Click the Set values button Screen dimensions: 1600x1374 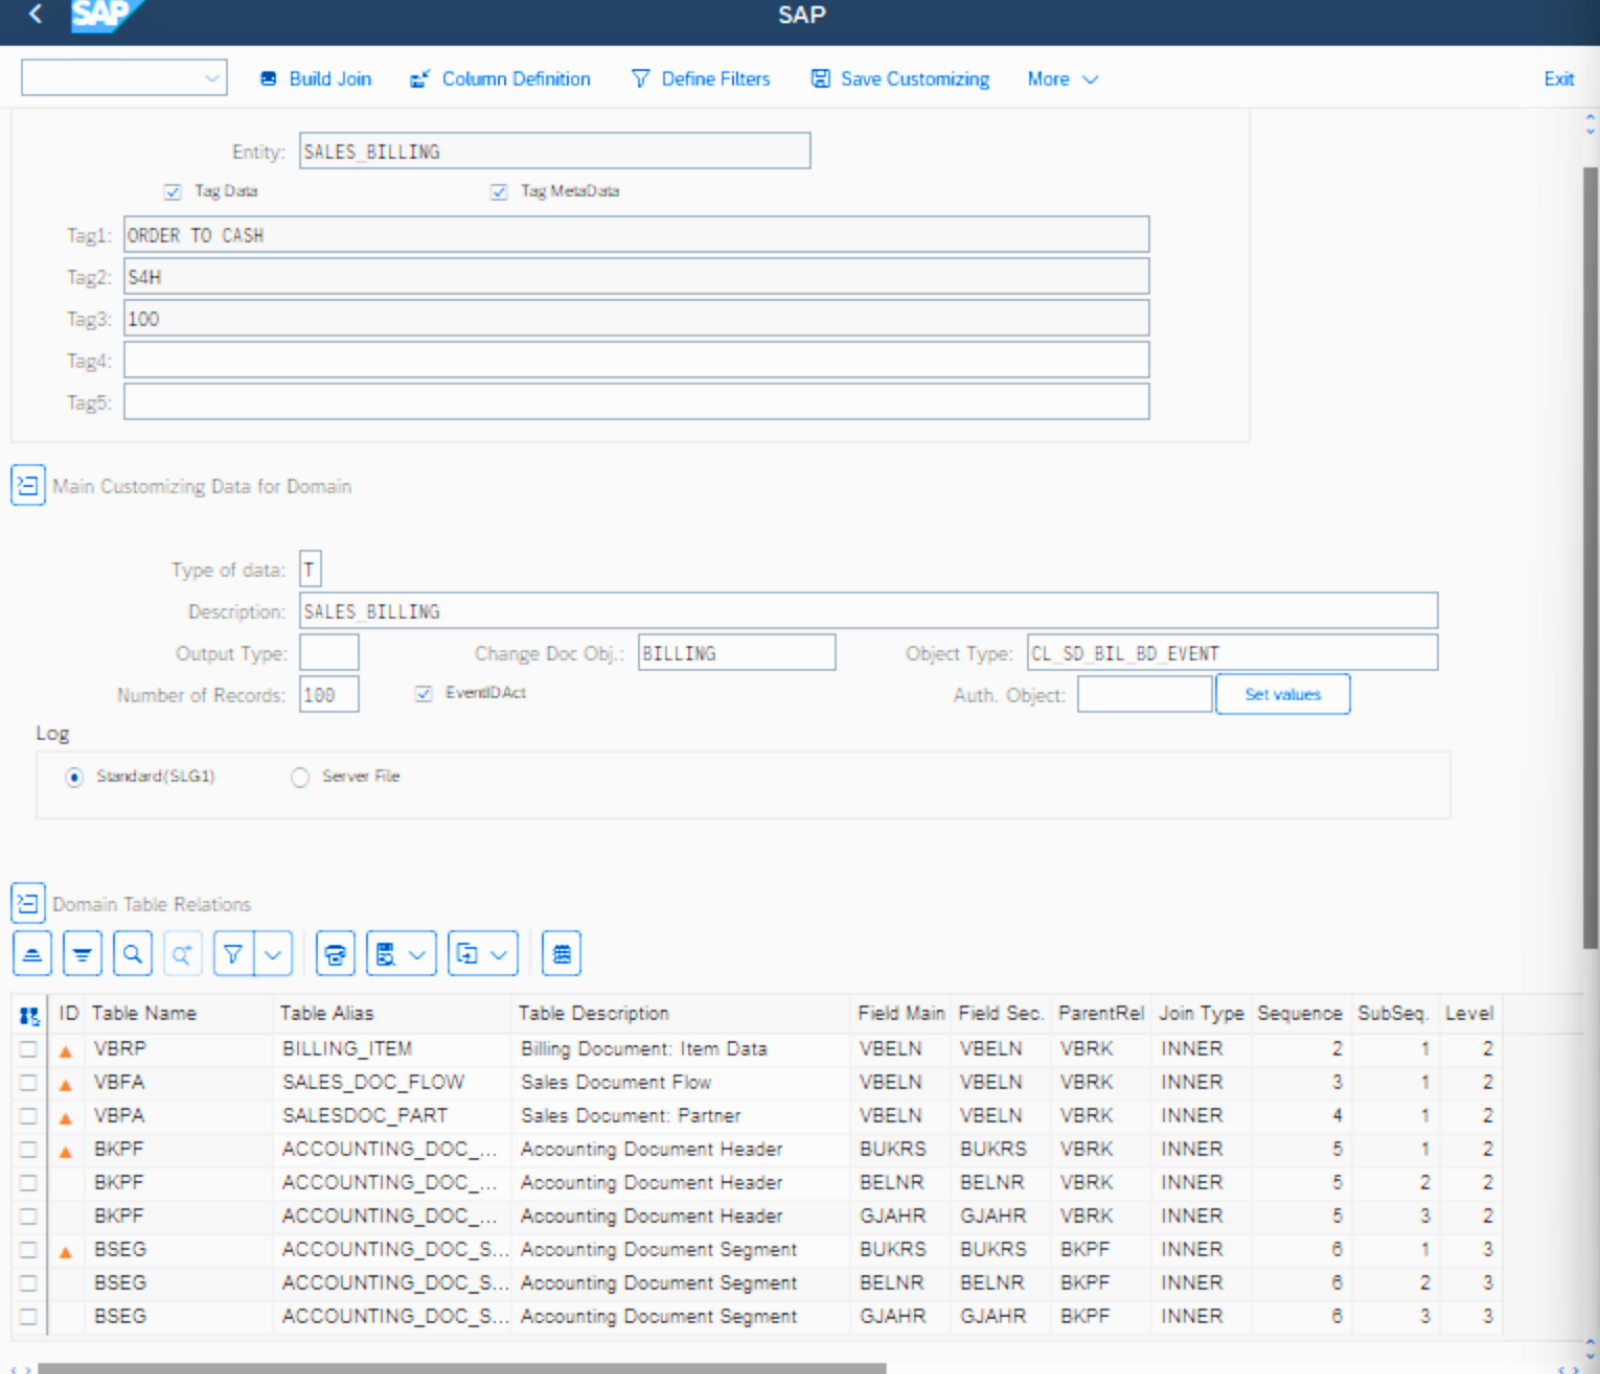pos(1282,694)
